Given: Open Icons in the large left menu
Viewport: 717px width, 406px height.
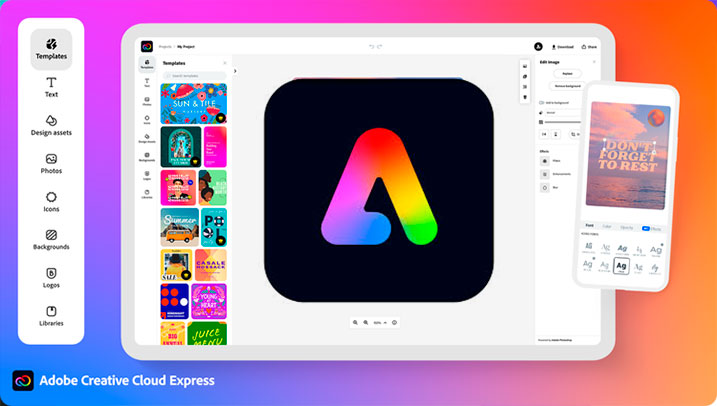Looking at the screenshot, I should (x=51, y=202).
